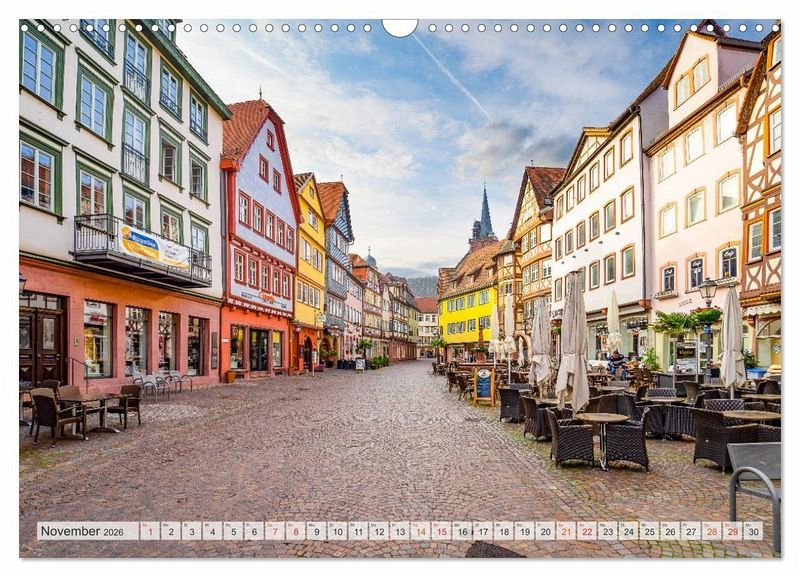The image size is (800, 577).
Task: Click day 20 in November strip
Action: coord(545,531)
